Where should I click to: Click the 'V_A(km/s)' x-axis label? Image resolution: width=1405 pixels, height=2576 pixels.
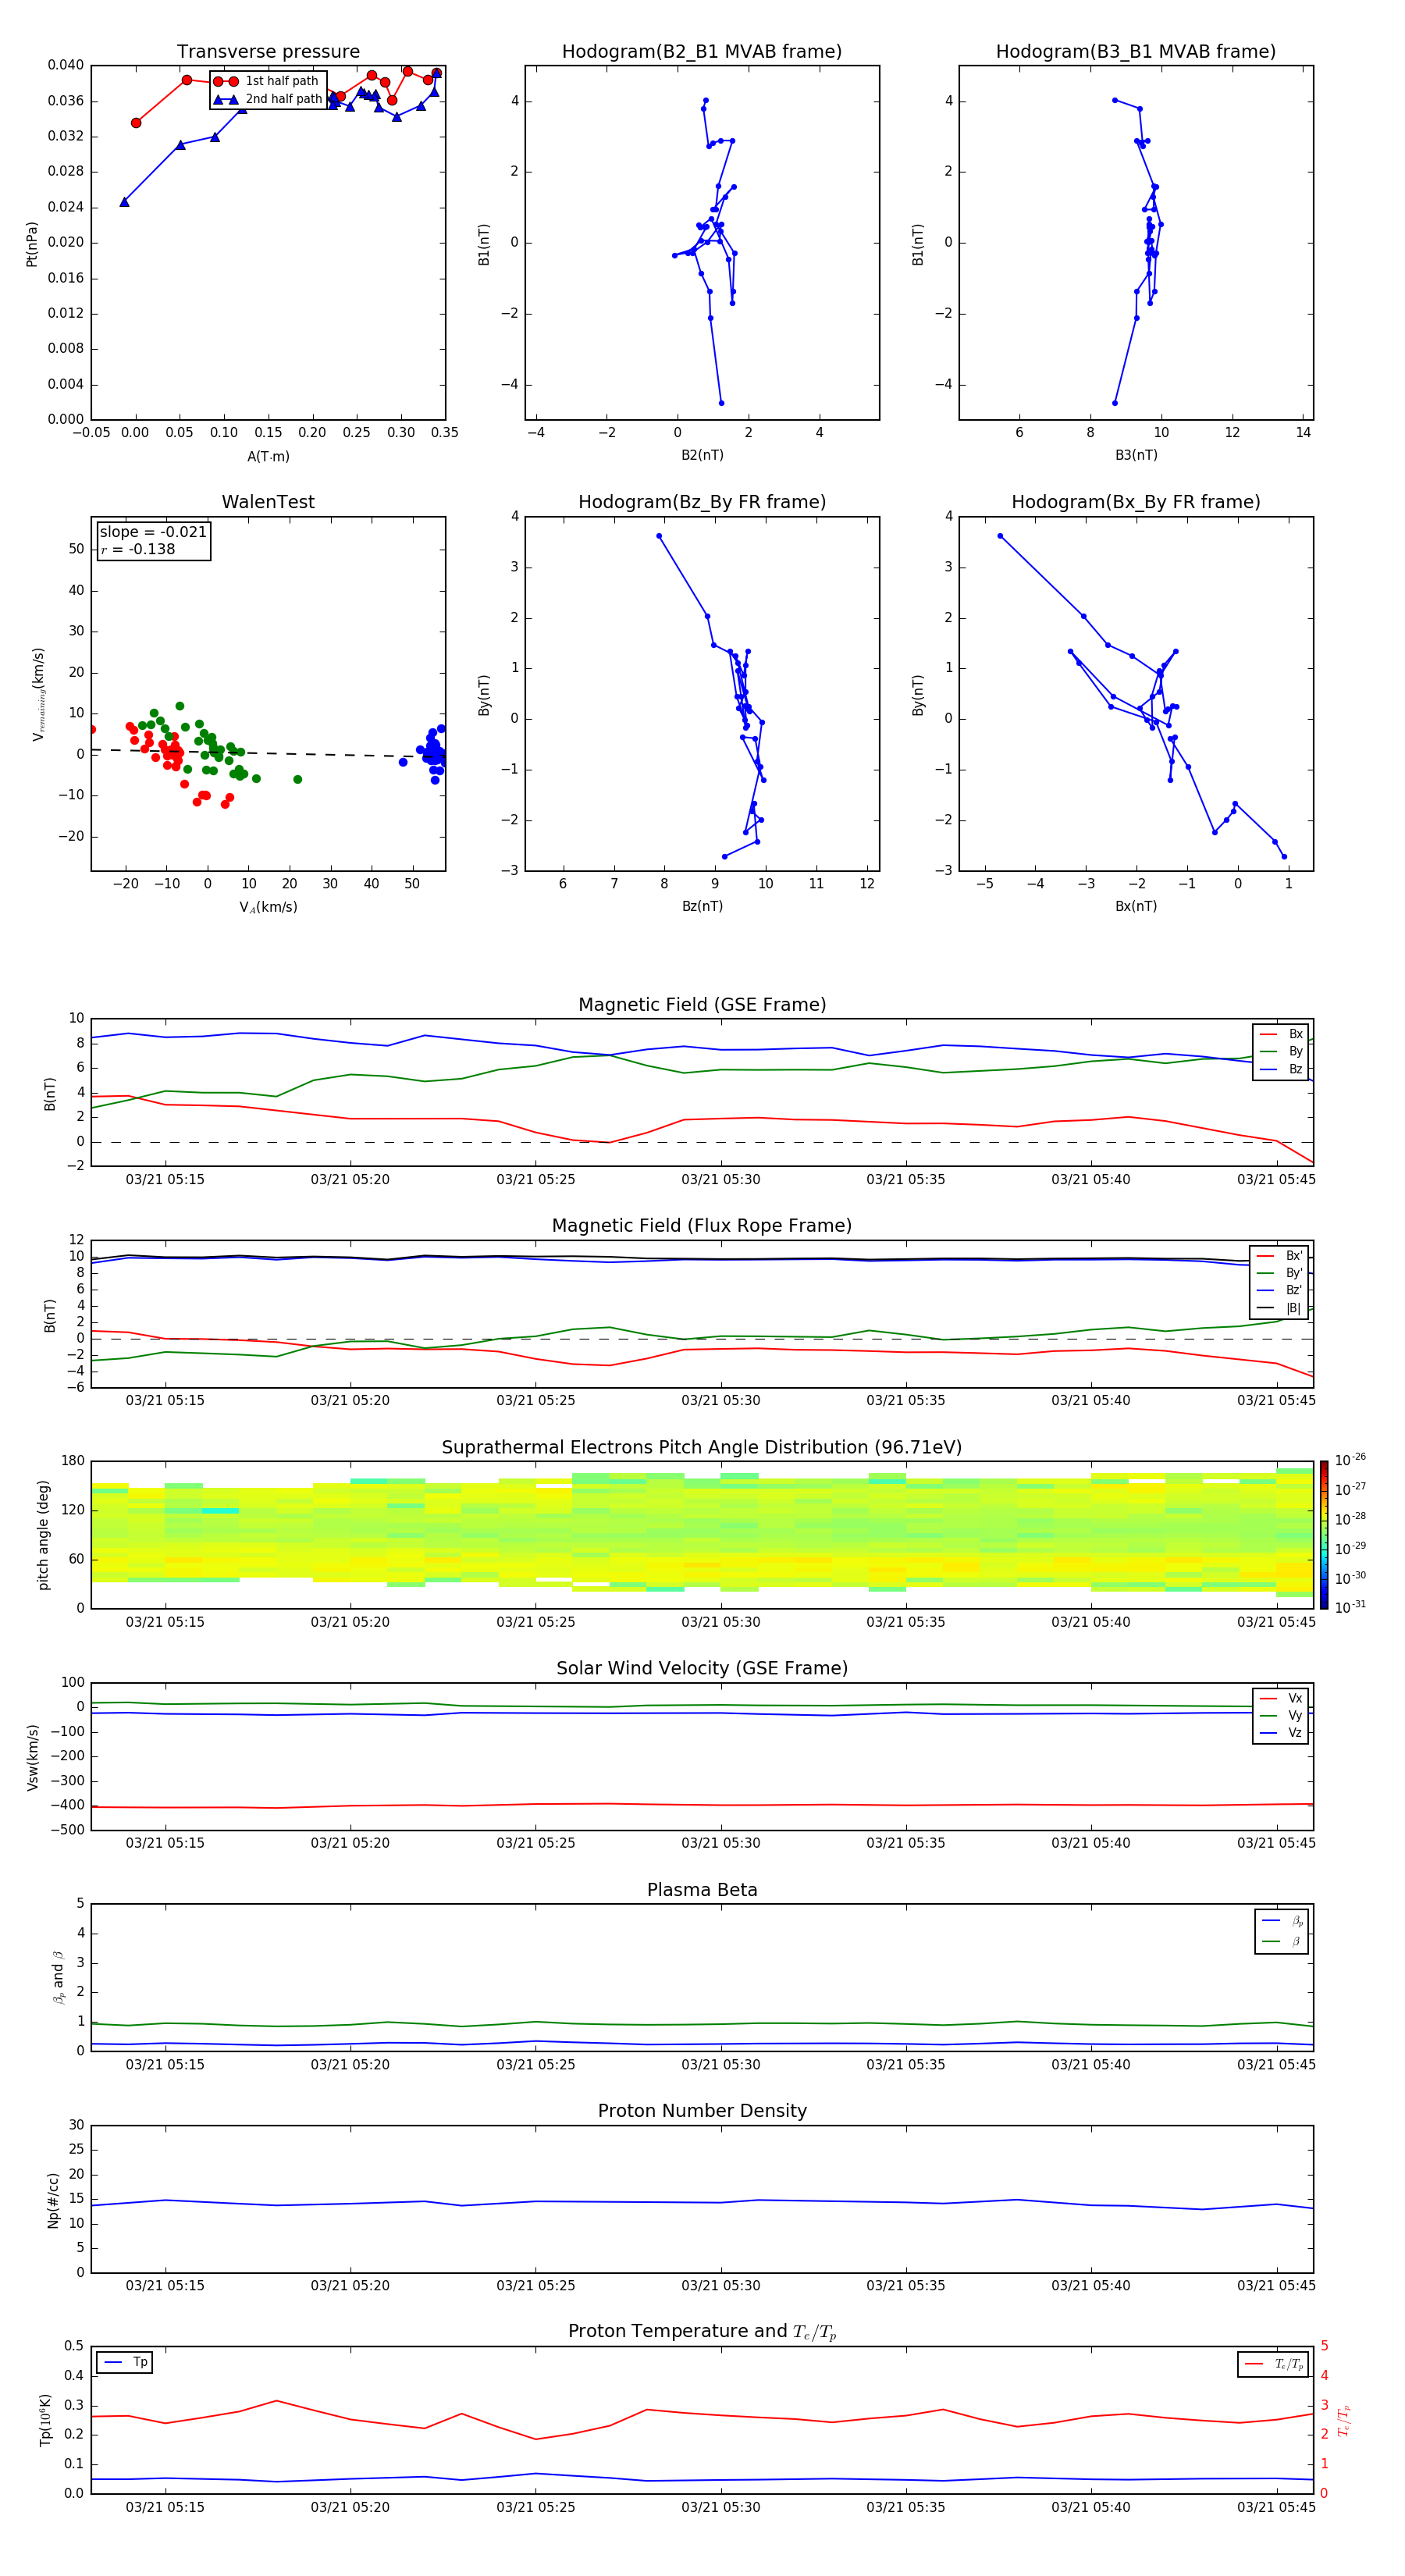268,908
